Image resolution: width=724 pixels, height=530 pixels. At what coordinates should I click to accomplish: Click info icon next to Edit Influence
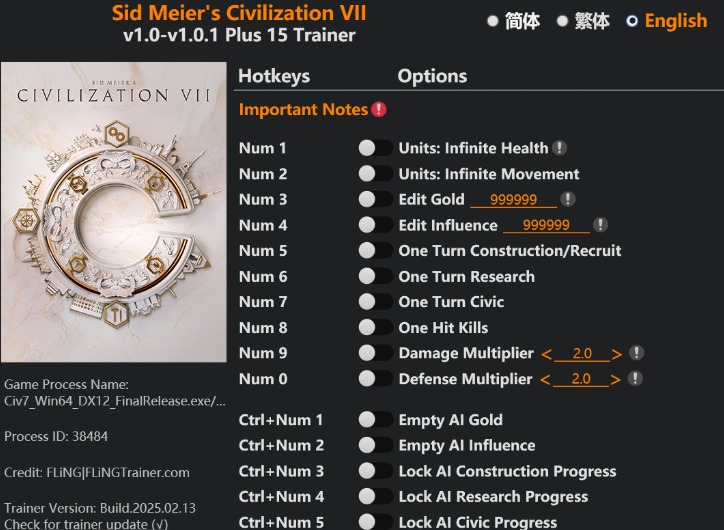pyautogui.click(x=600, y=225)
